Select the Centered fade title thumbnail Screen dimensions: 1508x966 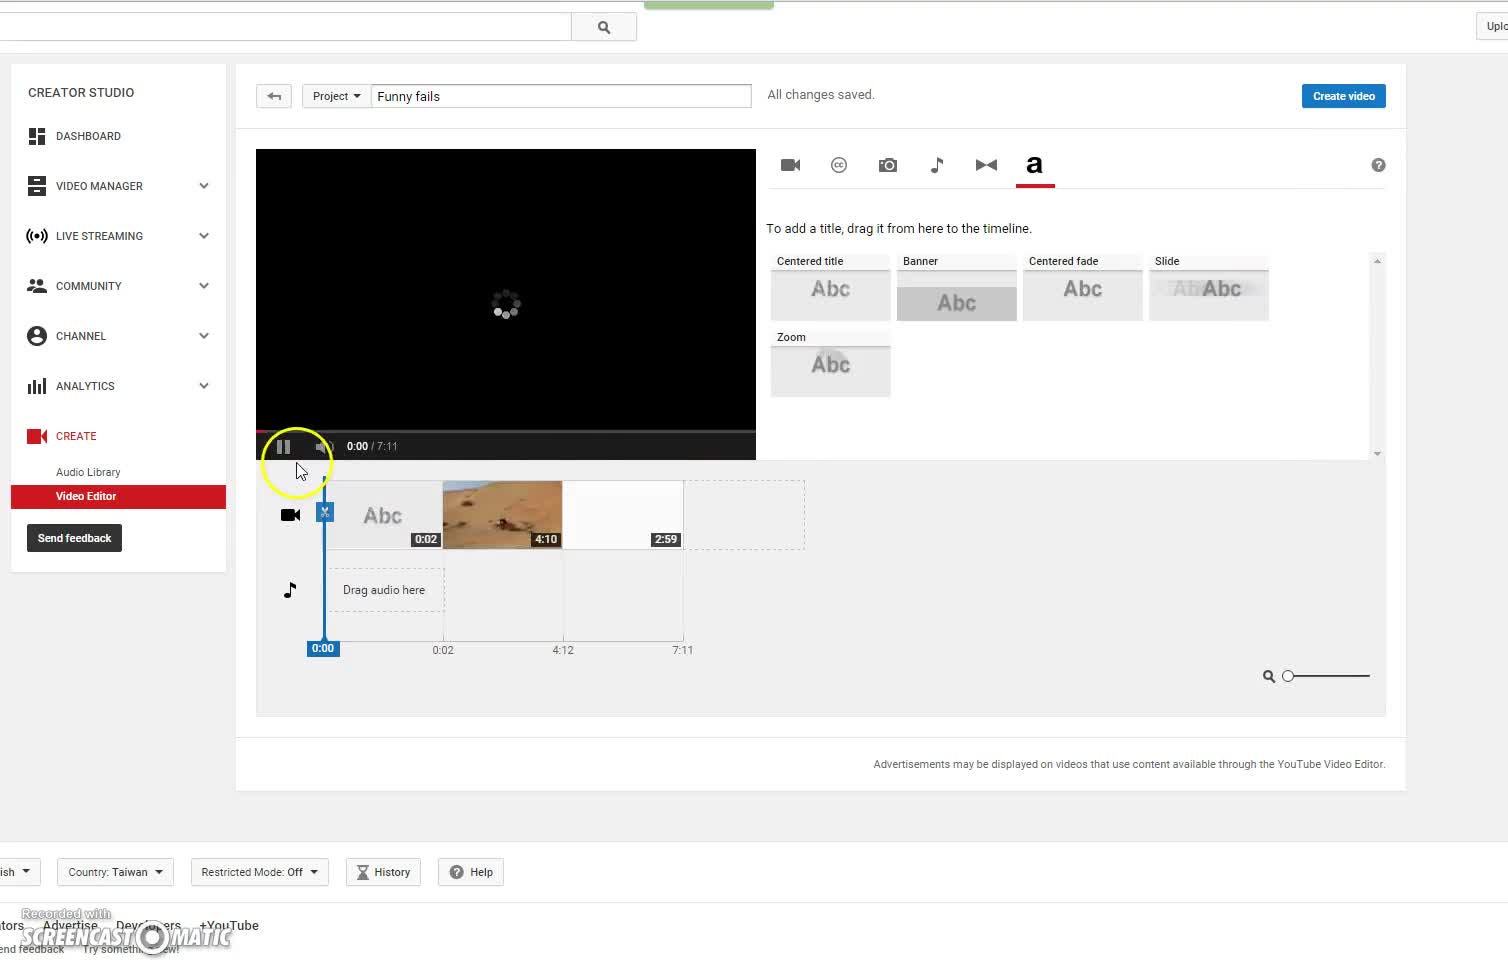[x=1082, y=287]
